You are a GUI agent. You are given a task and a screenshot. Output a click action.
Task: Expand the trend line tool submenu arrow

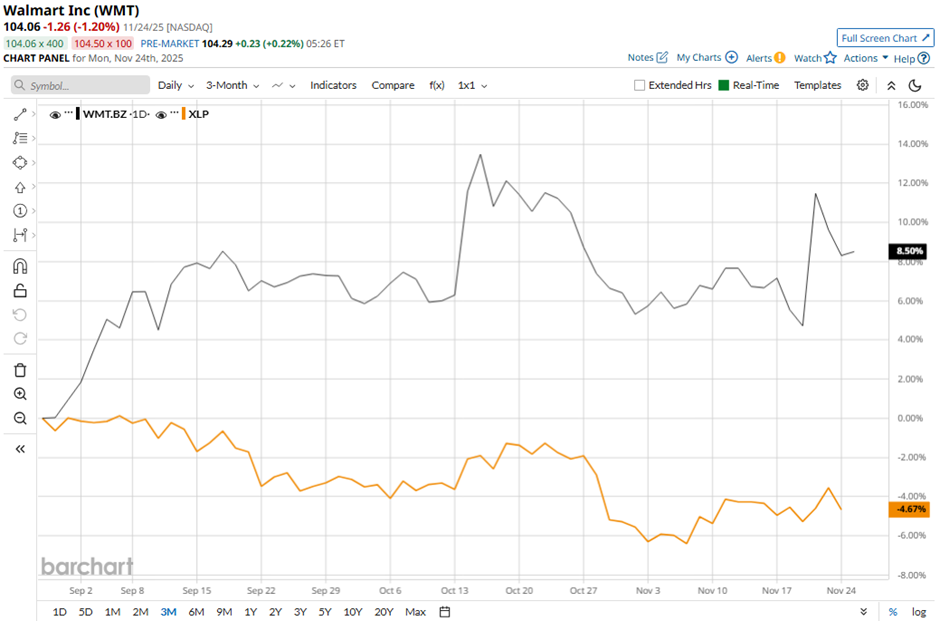pyautogui.click(x=34, y=113)
